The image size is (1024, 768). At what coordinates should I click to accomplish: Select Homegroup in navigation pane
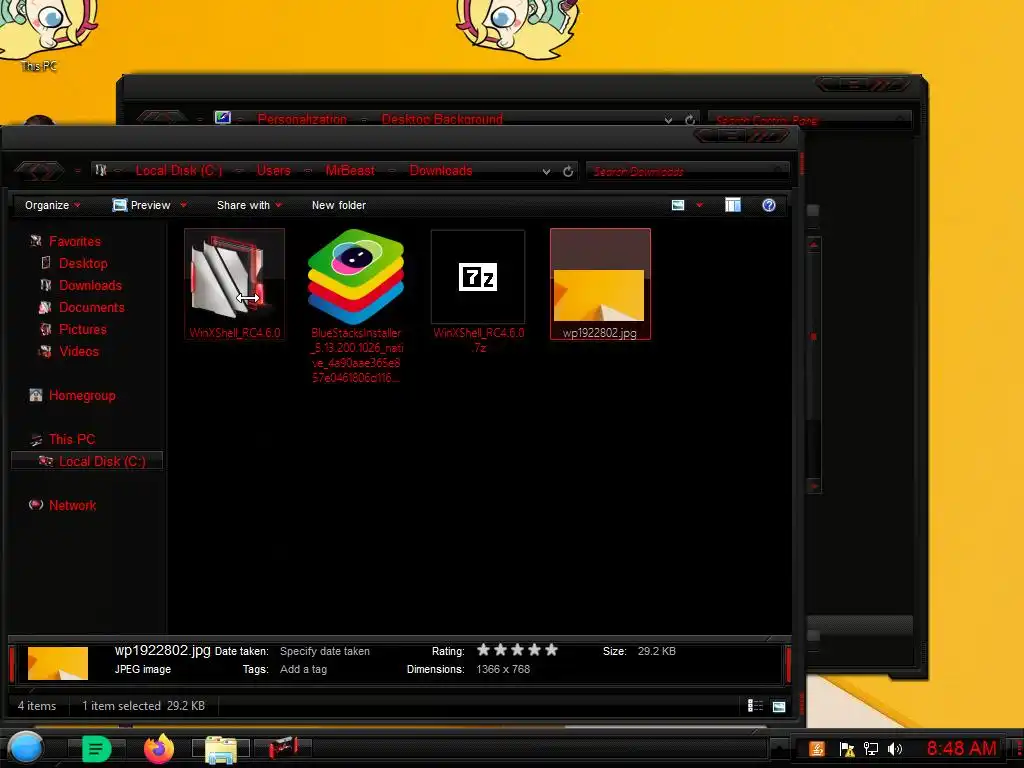[x=82, y=395]
